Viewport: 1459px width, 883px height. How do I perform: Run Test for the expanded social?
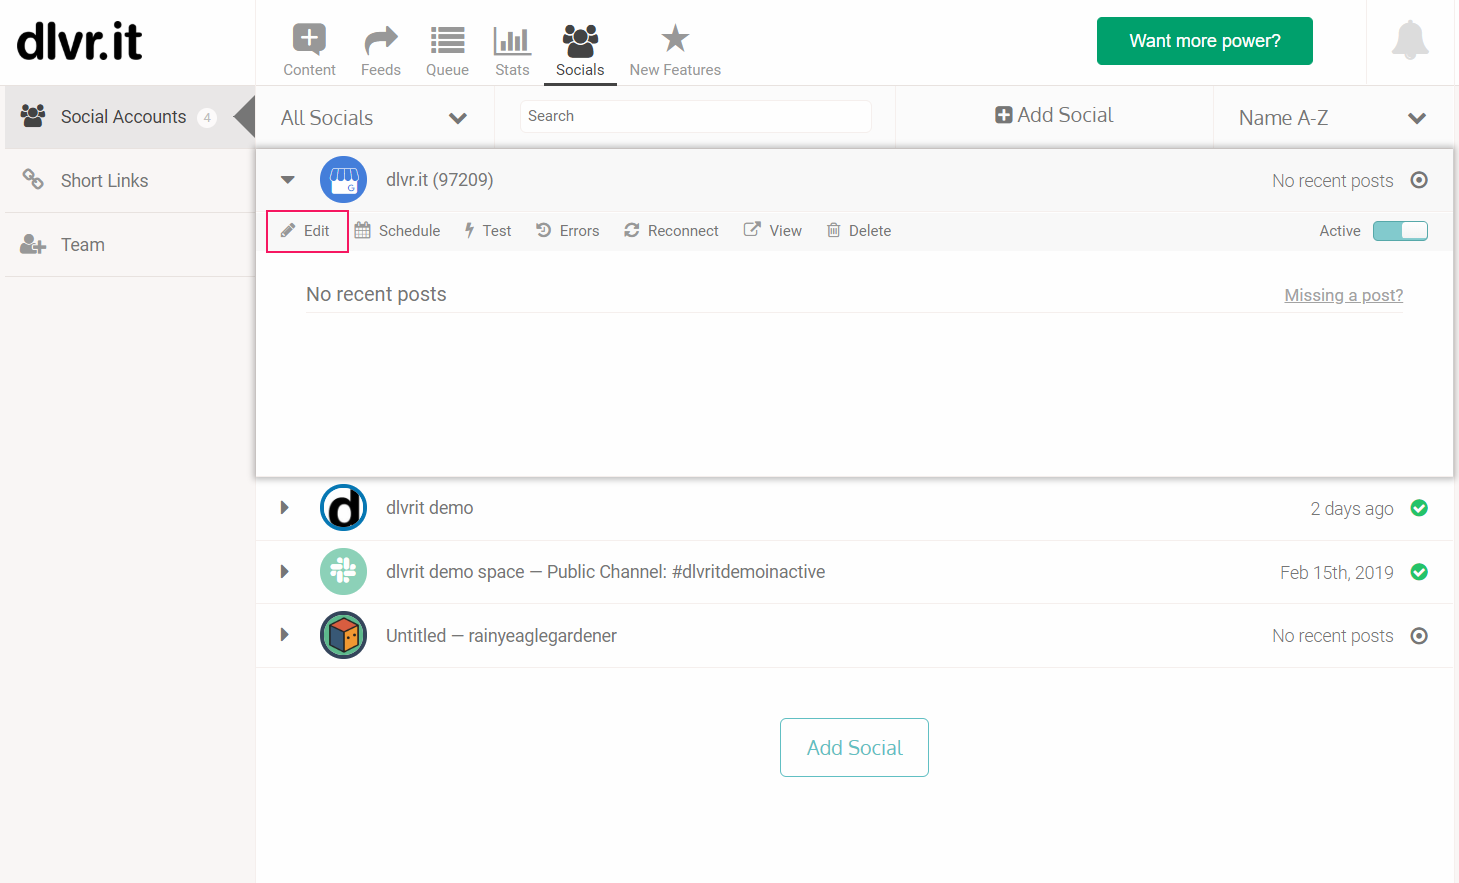(x=488, y=231)
